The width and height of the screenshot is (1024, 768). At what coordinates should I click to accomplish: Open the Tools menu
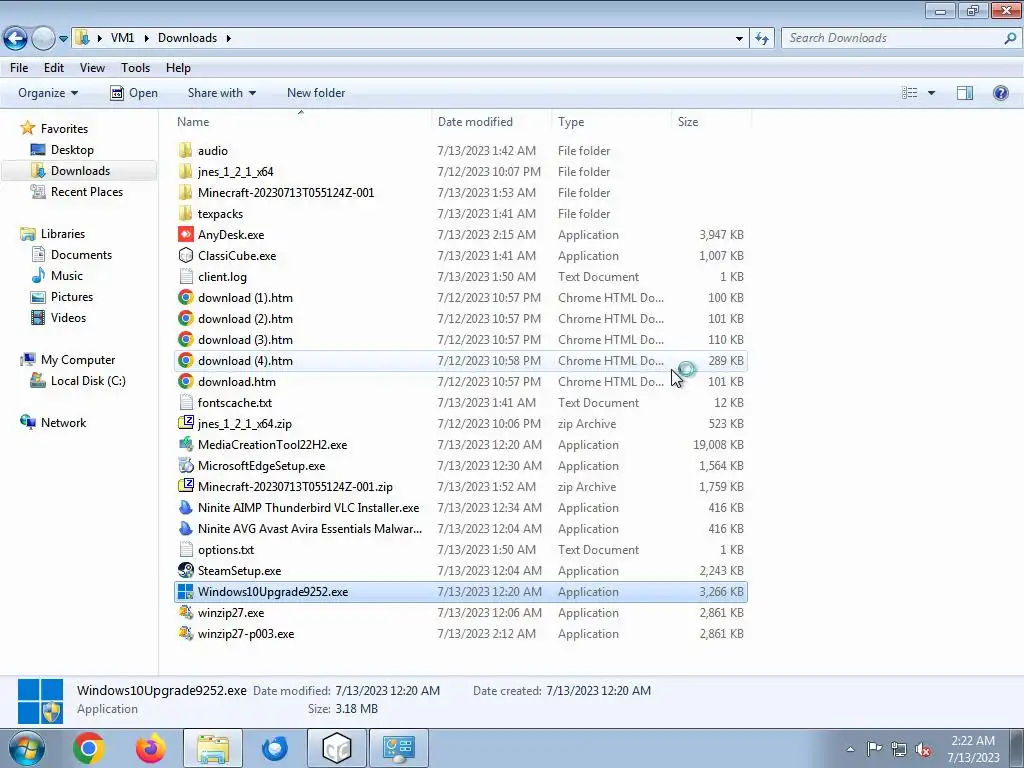pos(135,68)
